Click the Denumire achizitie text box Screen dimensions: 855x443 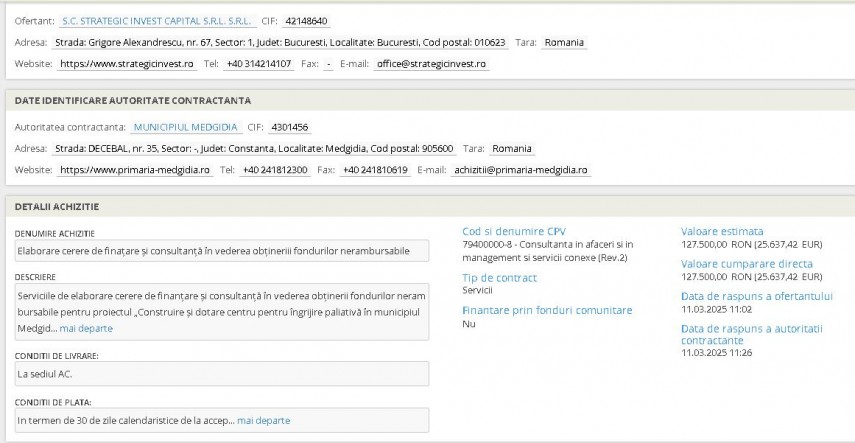(222, 251)
